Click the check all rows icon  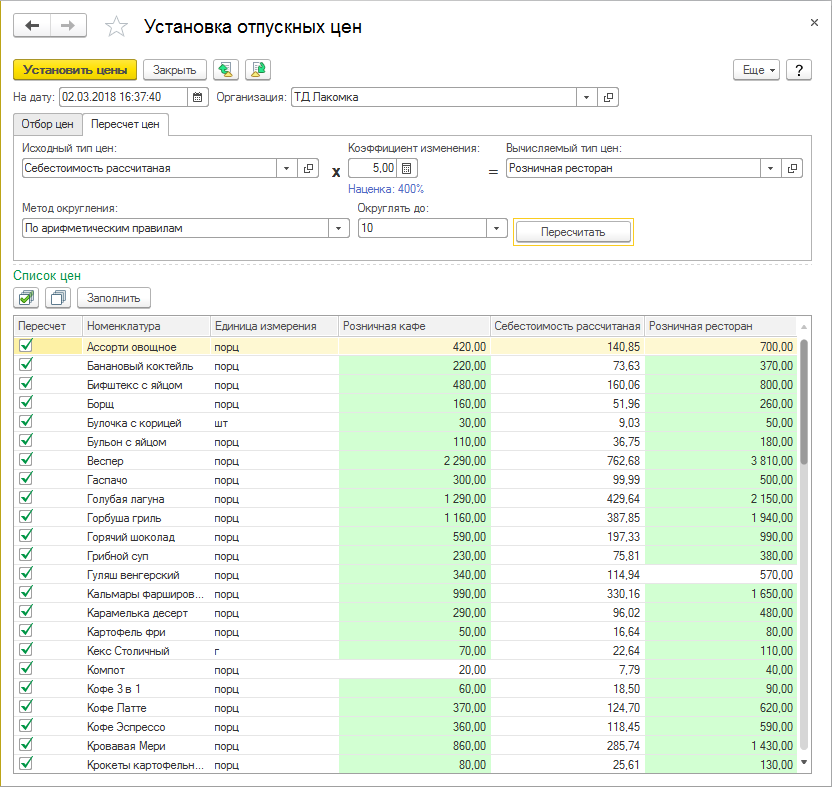click(27, 297)
